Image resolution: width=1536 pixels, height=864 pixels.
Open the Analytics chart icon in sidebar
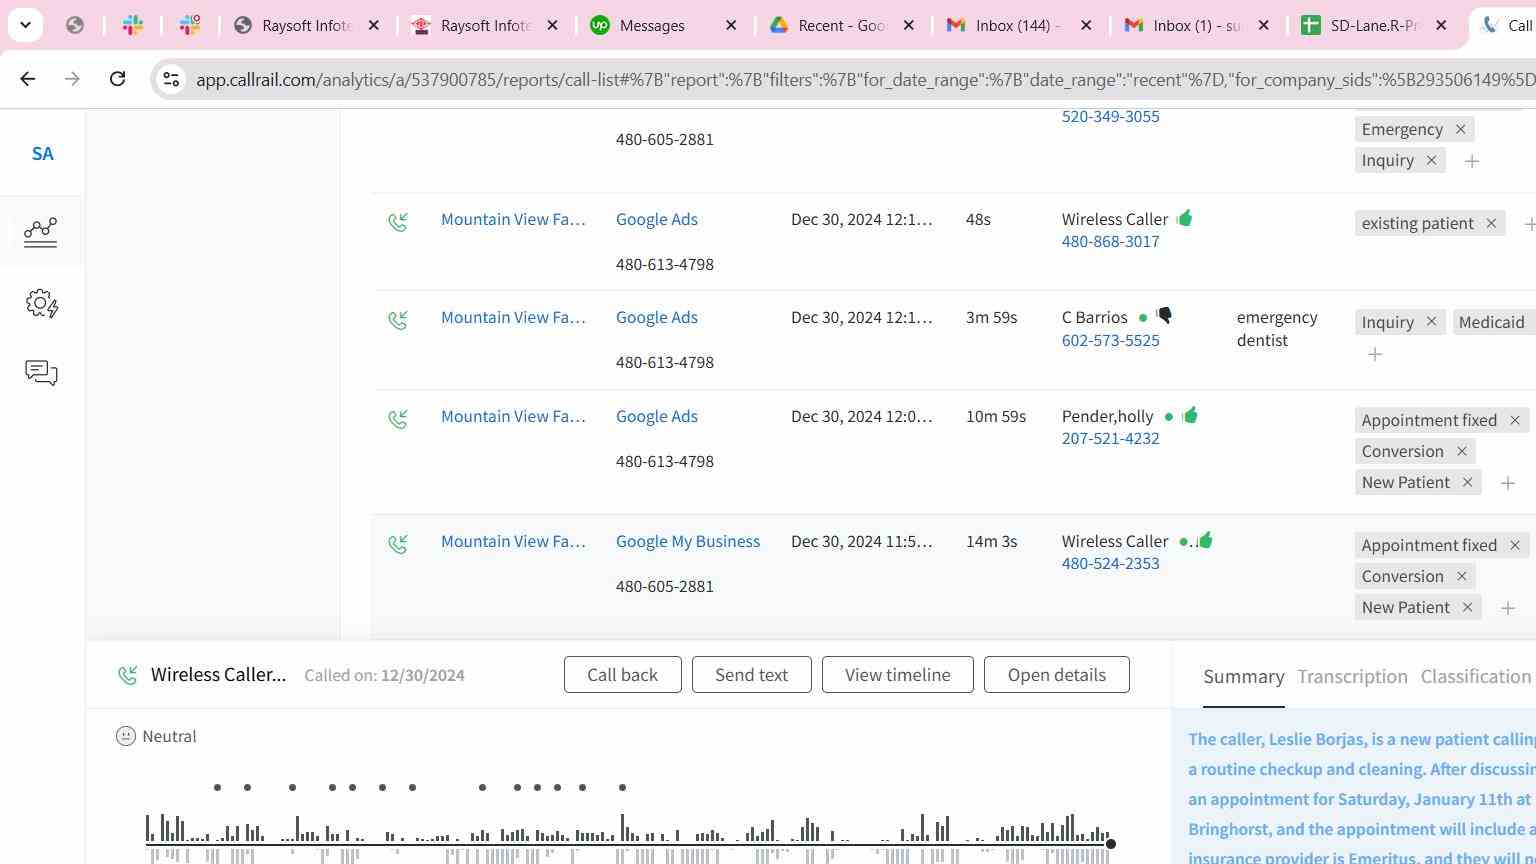(41, 232)
